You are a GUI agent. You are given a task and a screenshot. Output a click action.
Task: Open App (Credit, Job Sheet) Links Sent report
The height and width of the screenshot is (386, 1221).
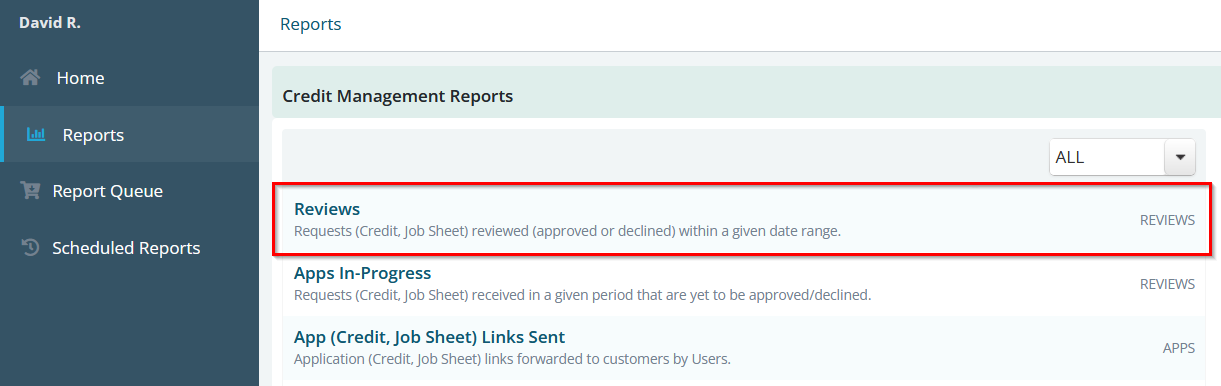click(429, 337)
